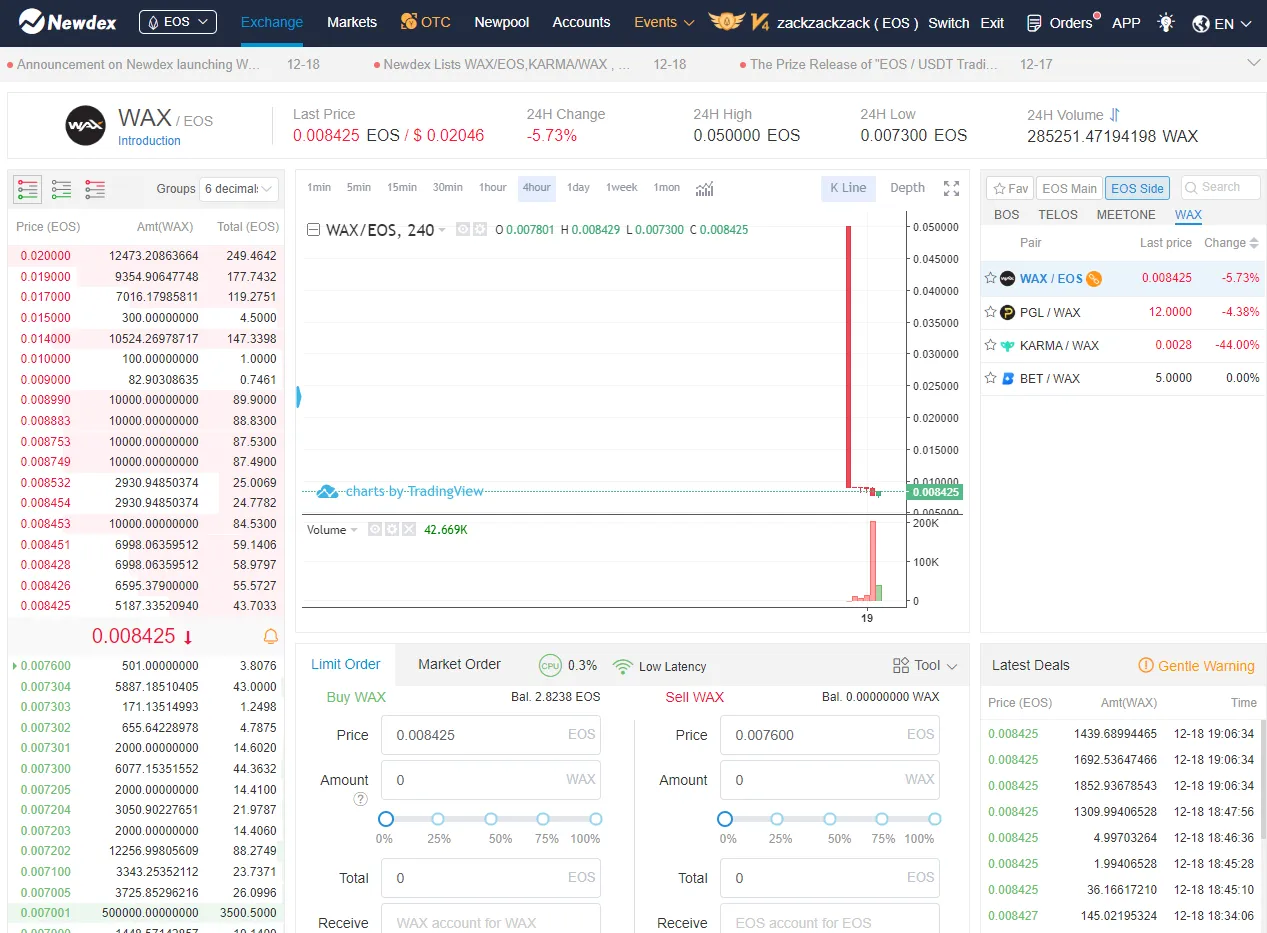Click Exit to log out
1267x933 pixels.
point(992,23)
